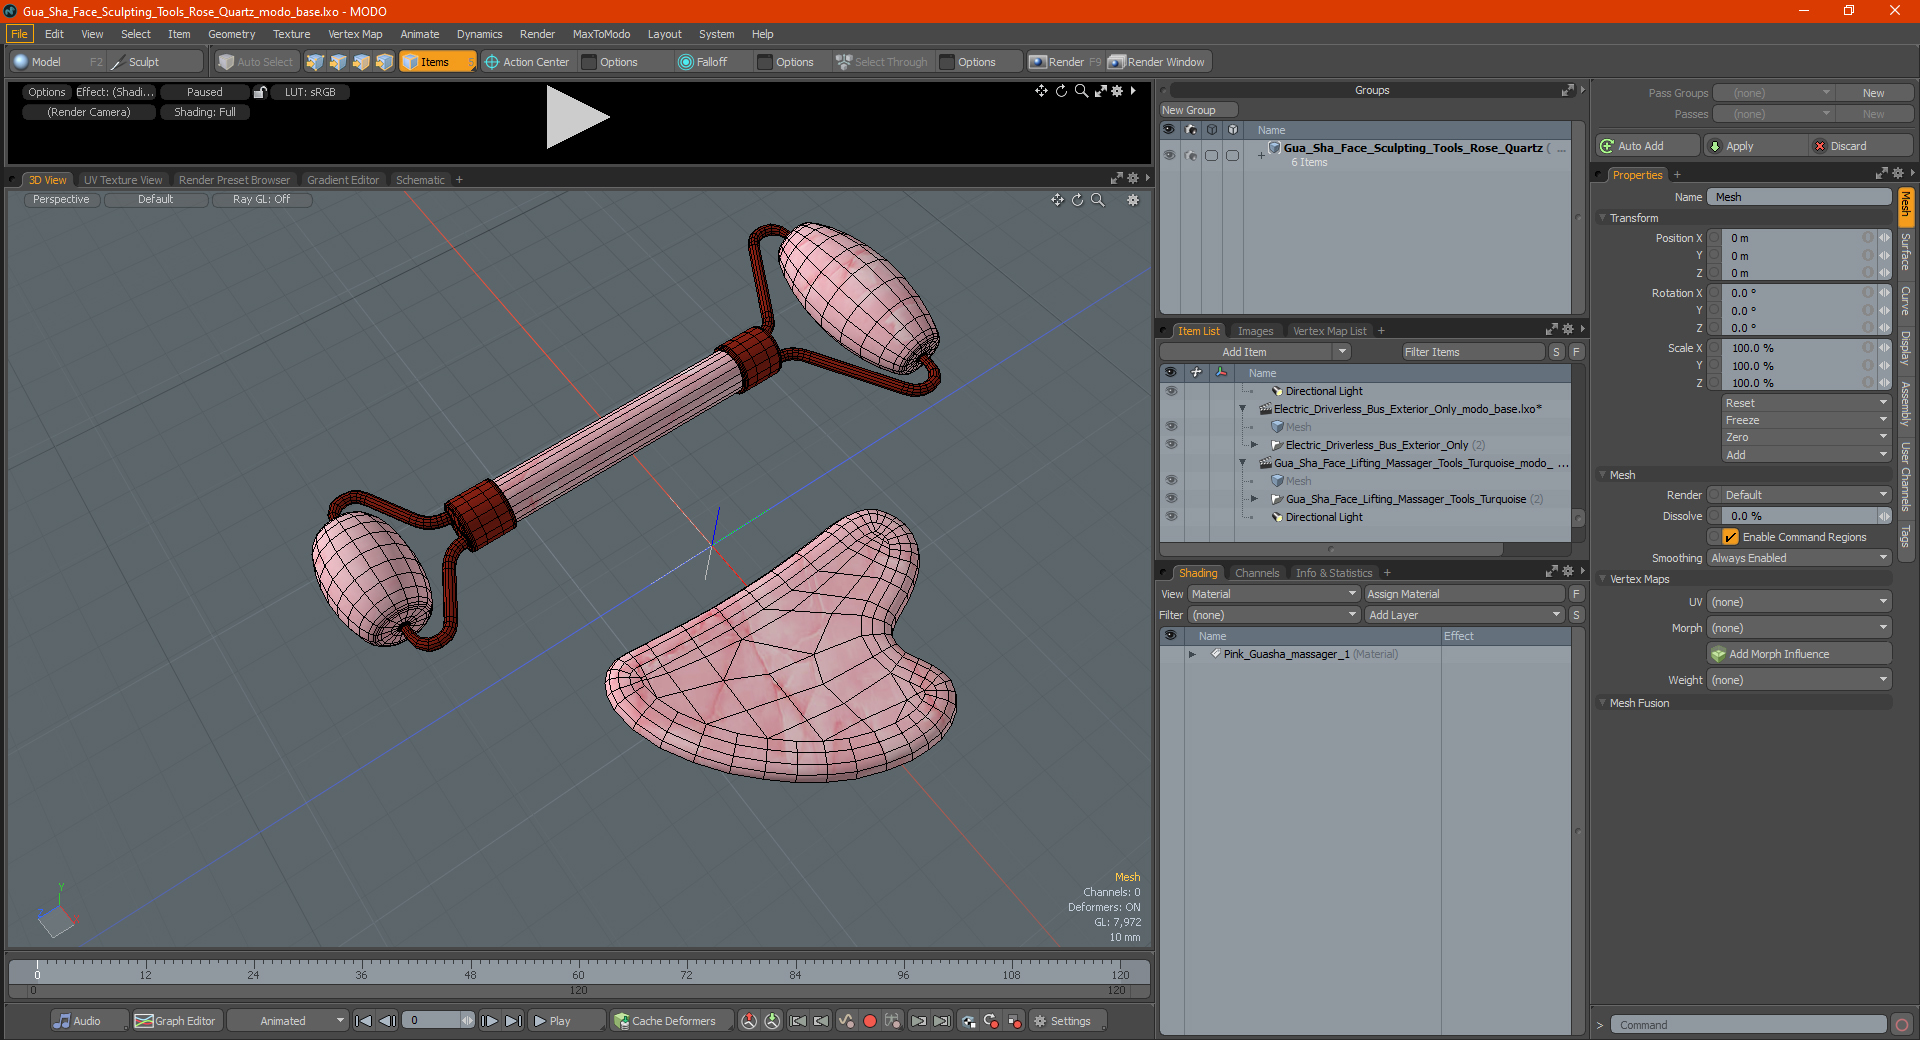Open the Geometry menu

(x=231, y=34)
